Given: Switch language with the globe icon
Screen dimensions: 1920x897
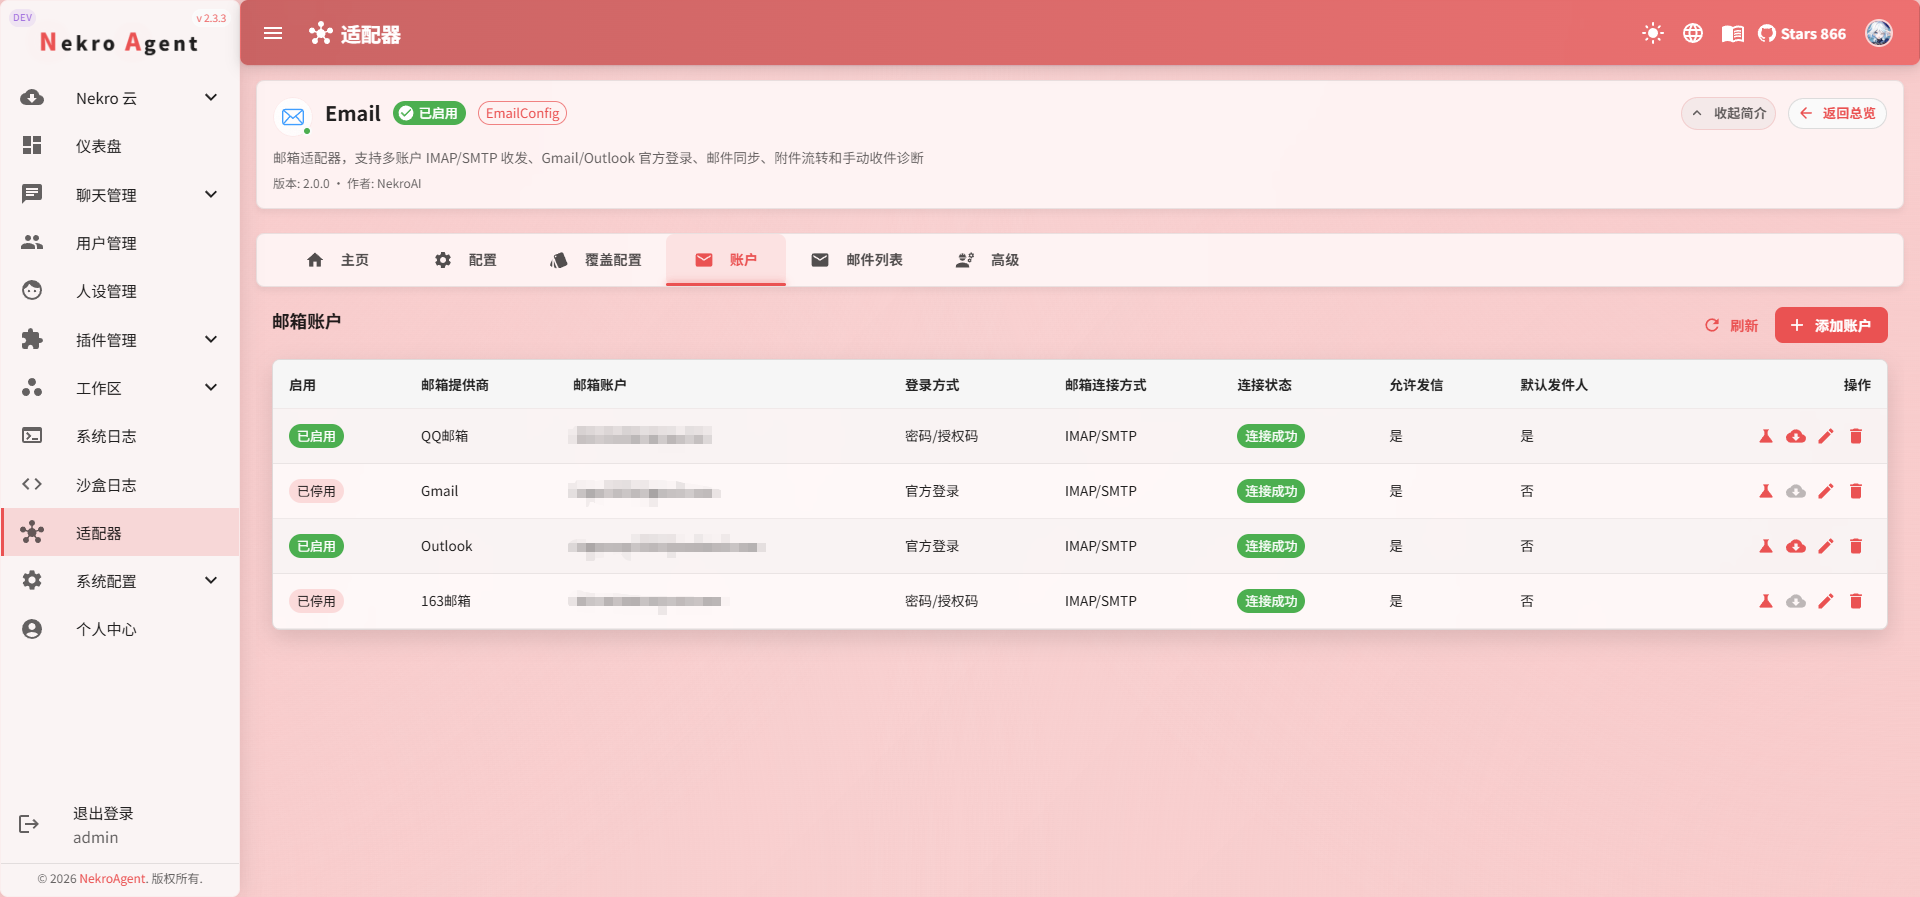Looking at the screenshot, I should tap(1693, 33).
